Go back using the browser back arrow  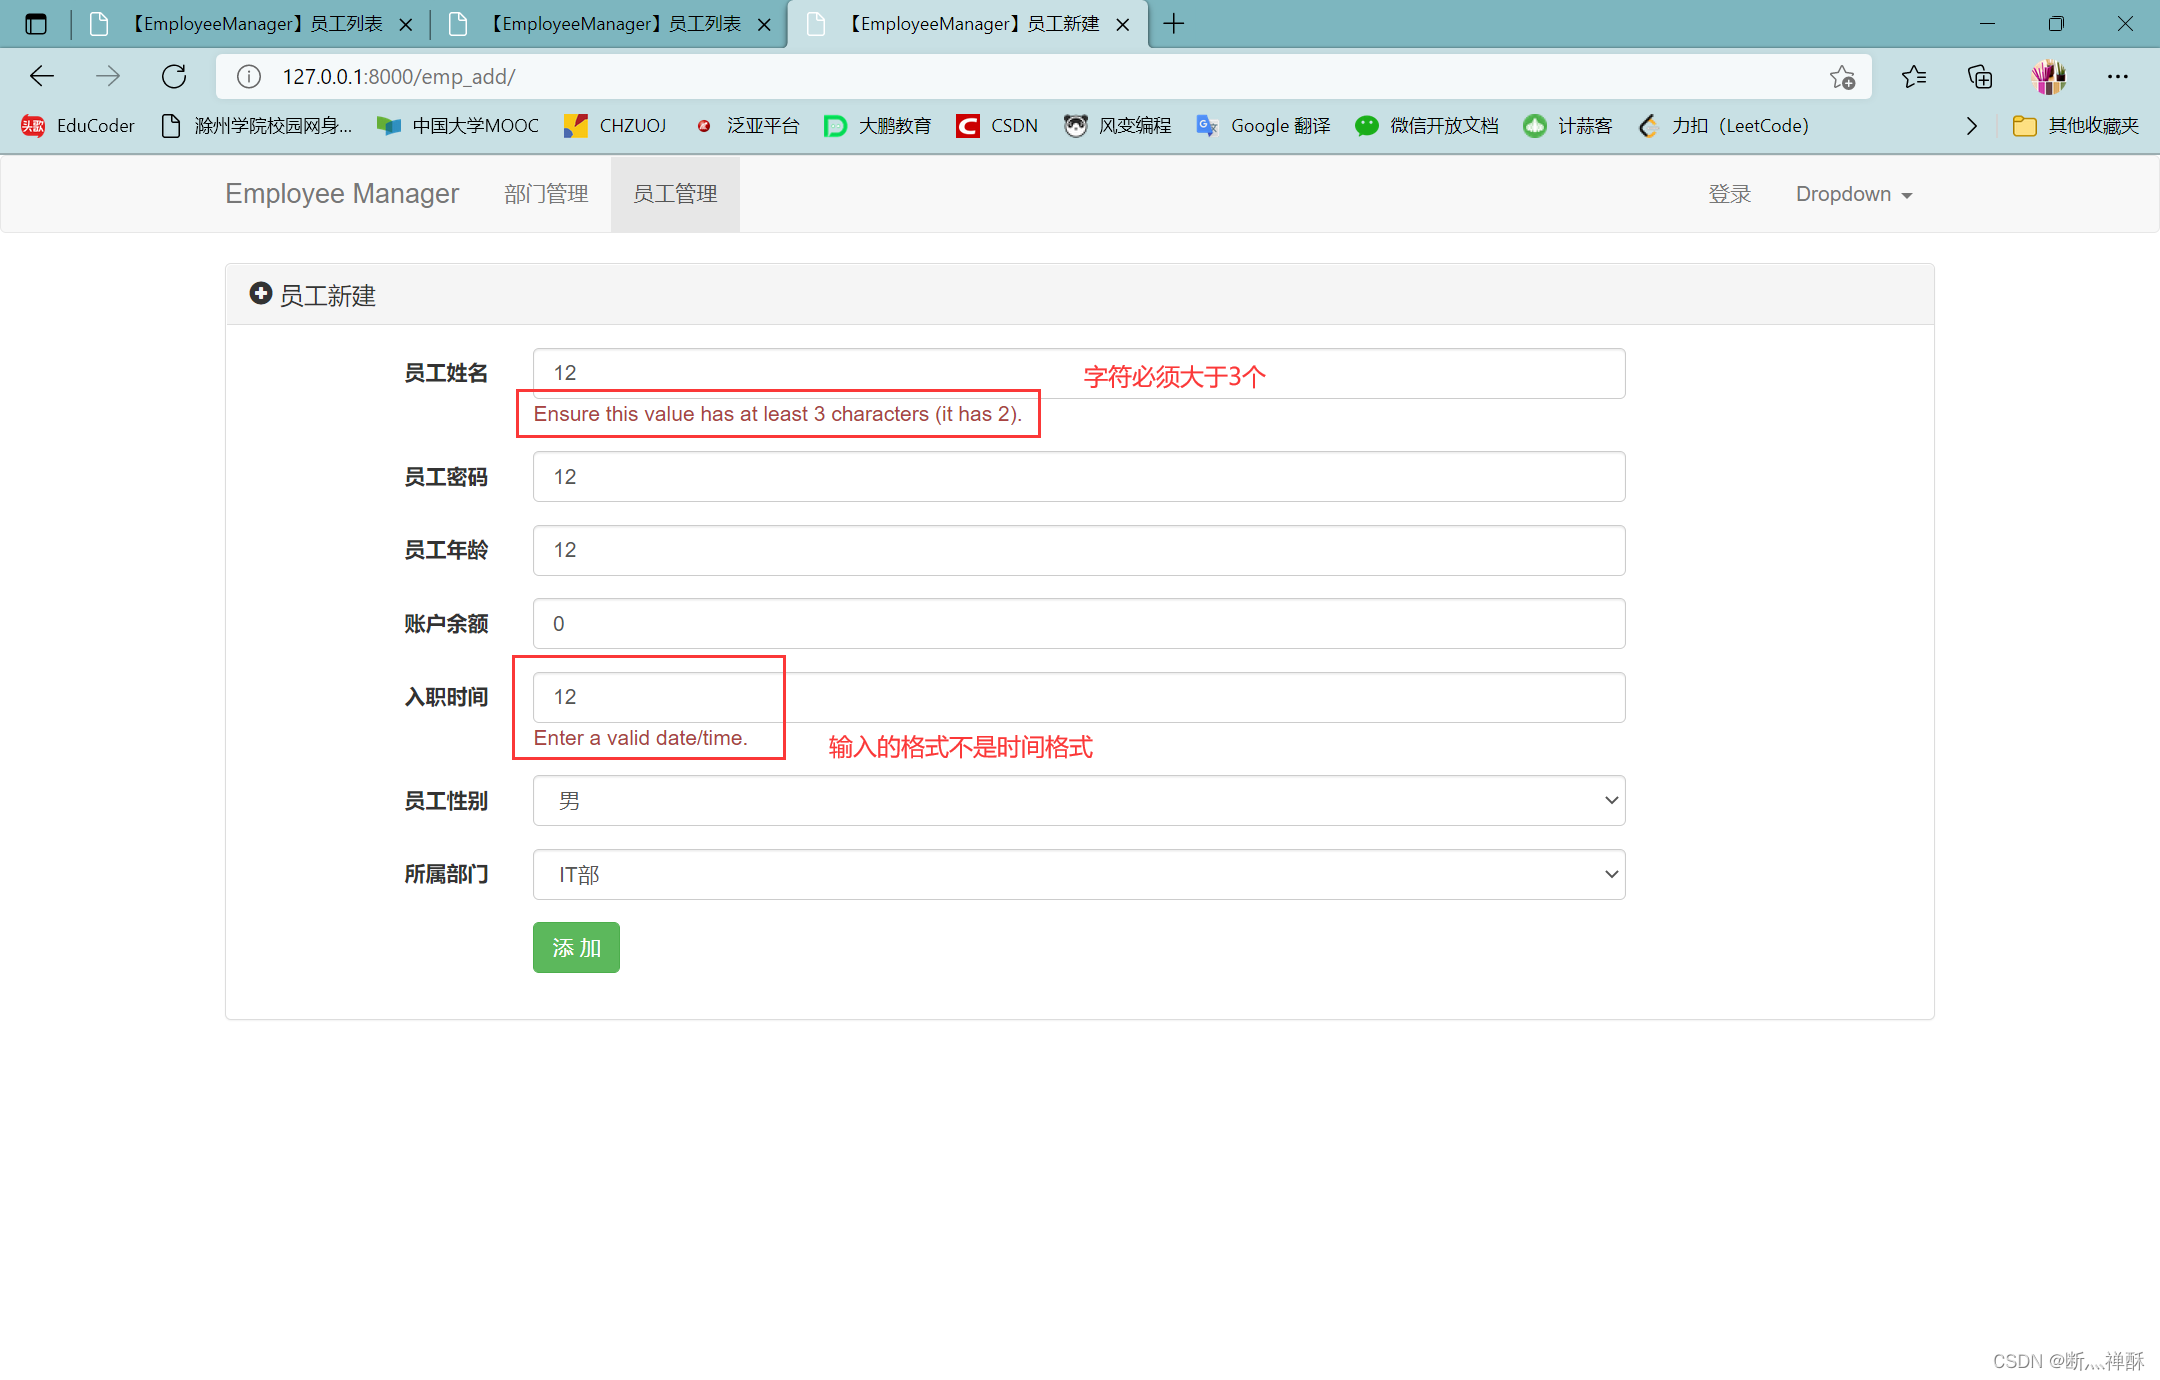coord(42,76)
